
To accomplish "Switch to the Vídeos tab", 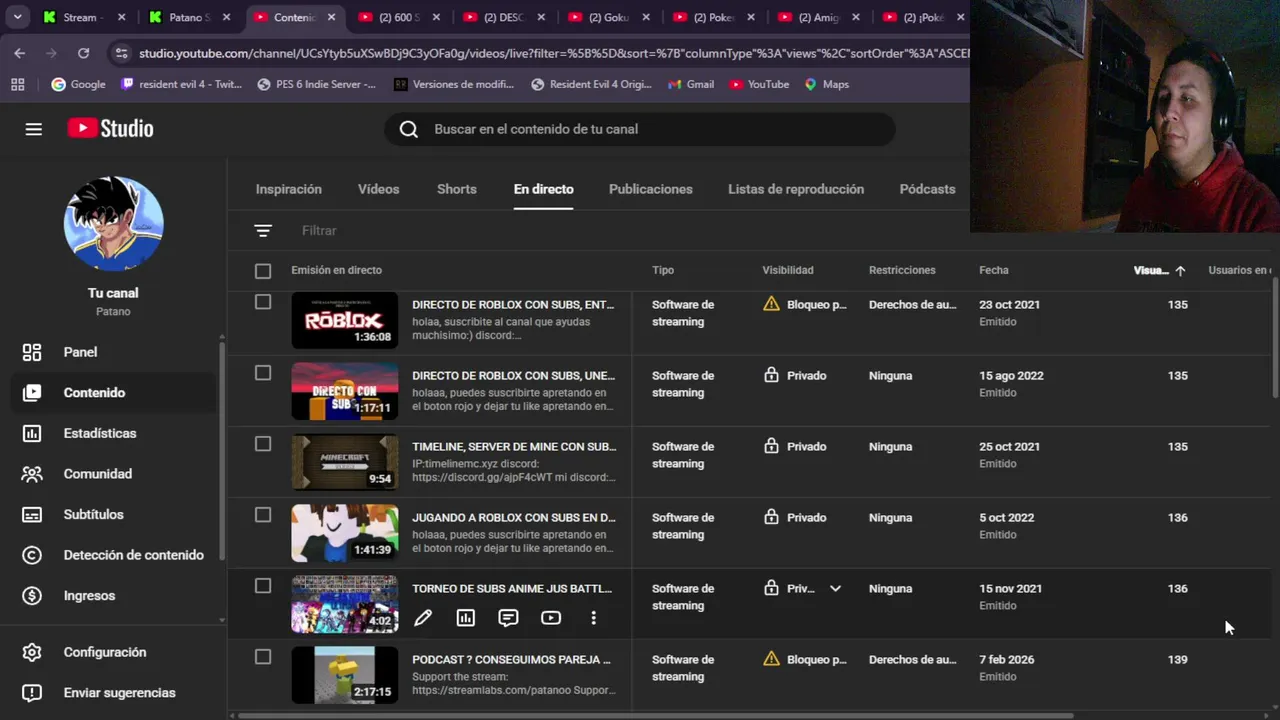I will point(379,189).
